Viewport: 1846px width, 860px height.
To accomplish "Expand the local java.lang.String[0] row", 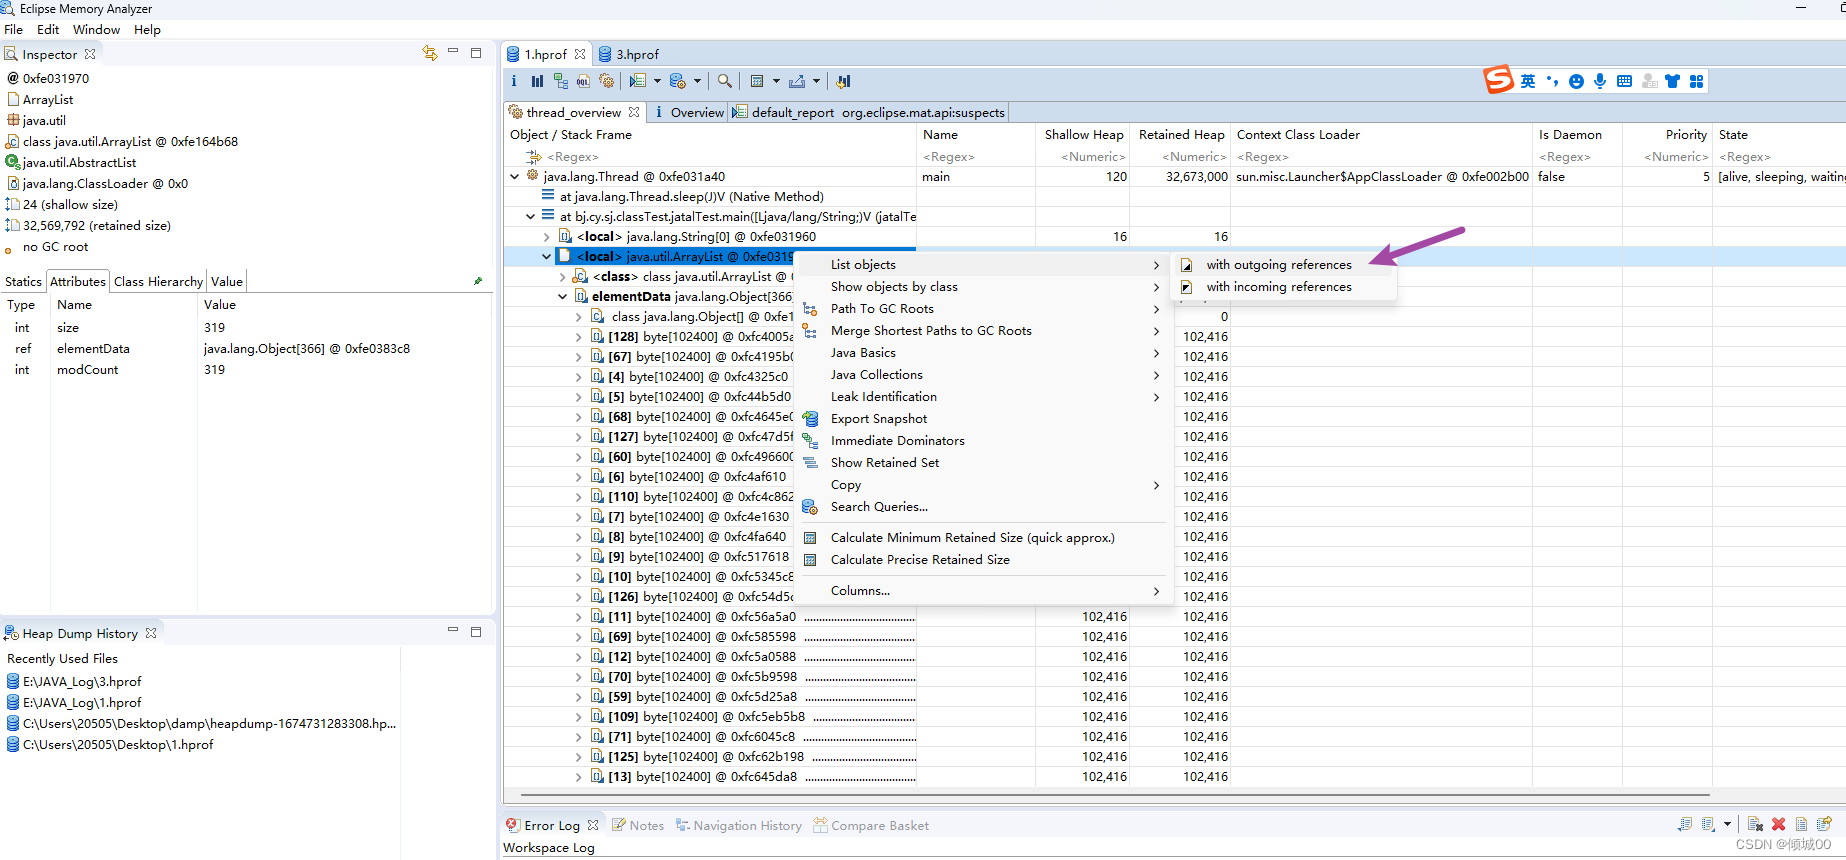I will tap(546, 236).
